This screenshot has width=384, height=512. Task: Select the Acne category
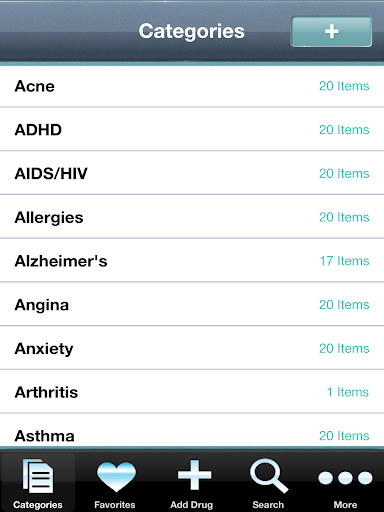pyautogui.click(x=192, y=86)
